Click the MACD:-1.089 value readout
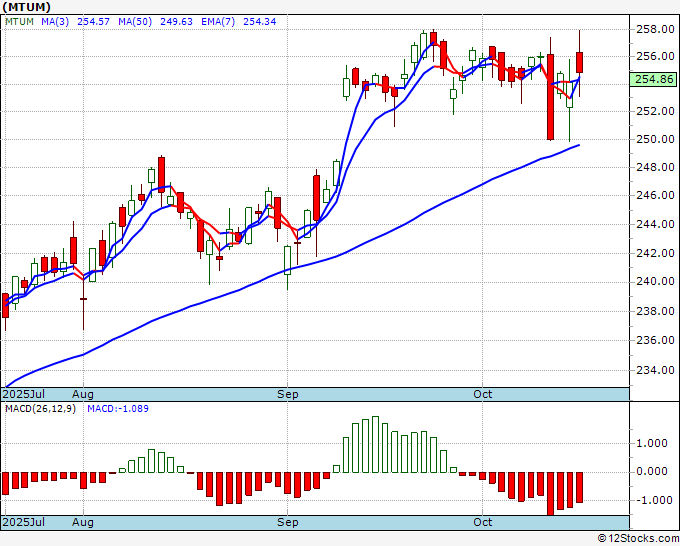Screen dimensions: 680x546 point(118,409)
